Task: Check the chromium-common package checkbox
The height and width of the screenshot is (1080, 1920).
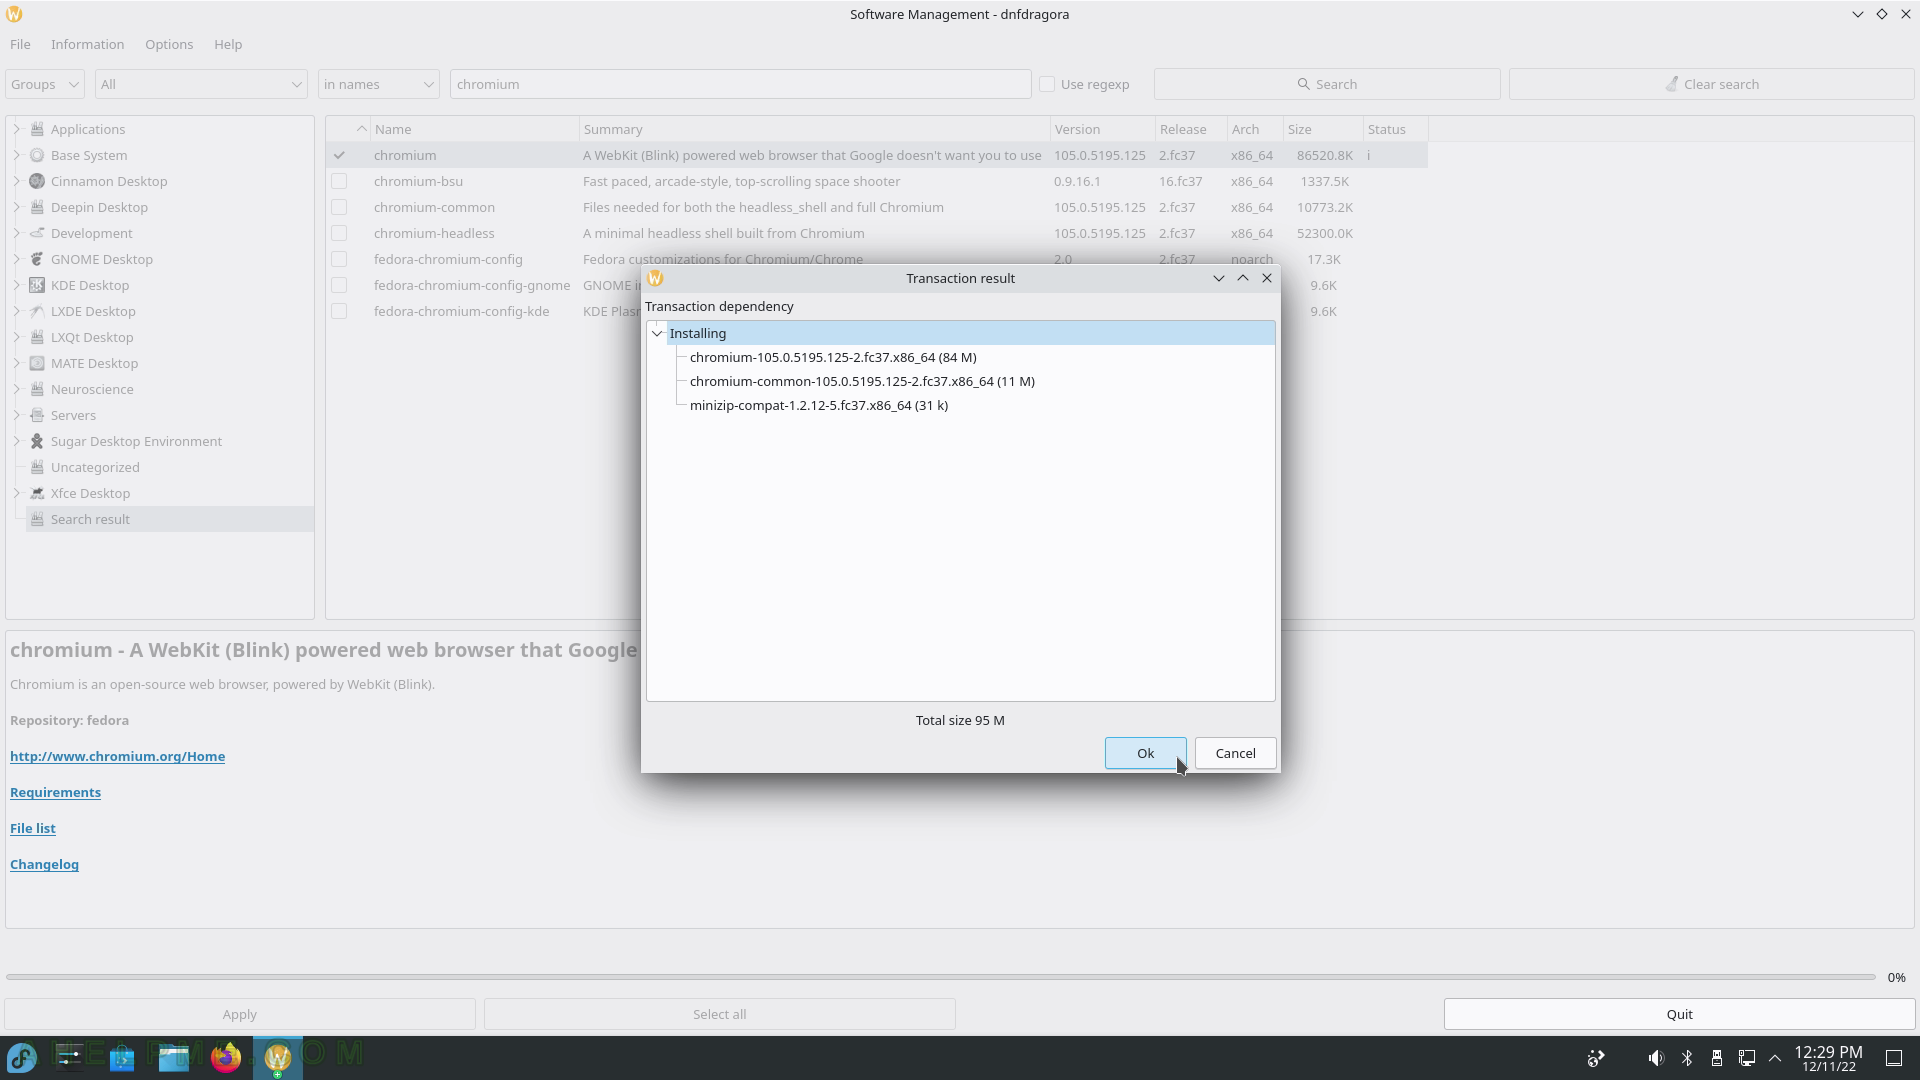Action: pyautogui.click(x=339, y=207)
